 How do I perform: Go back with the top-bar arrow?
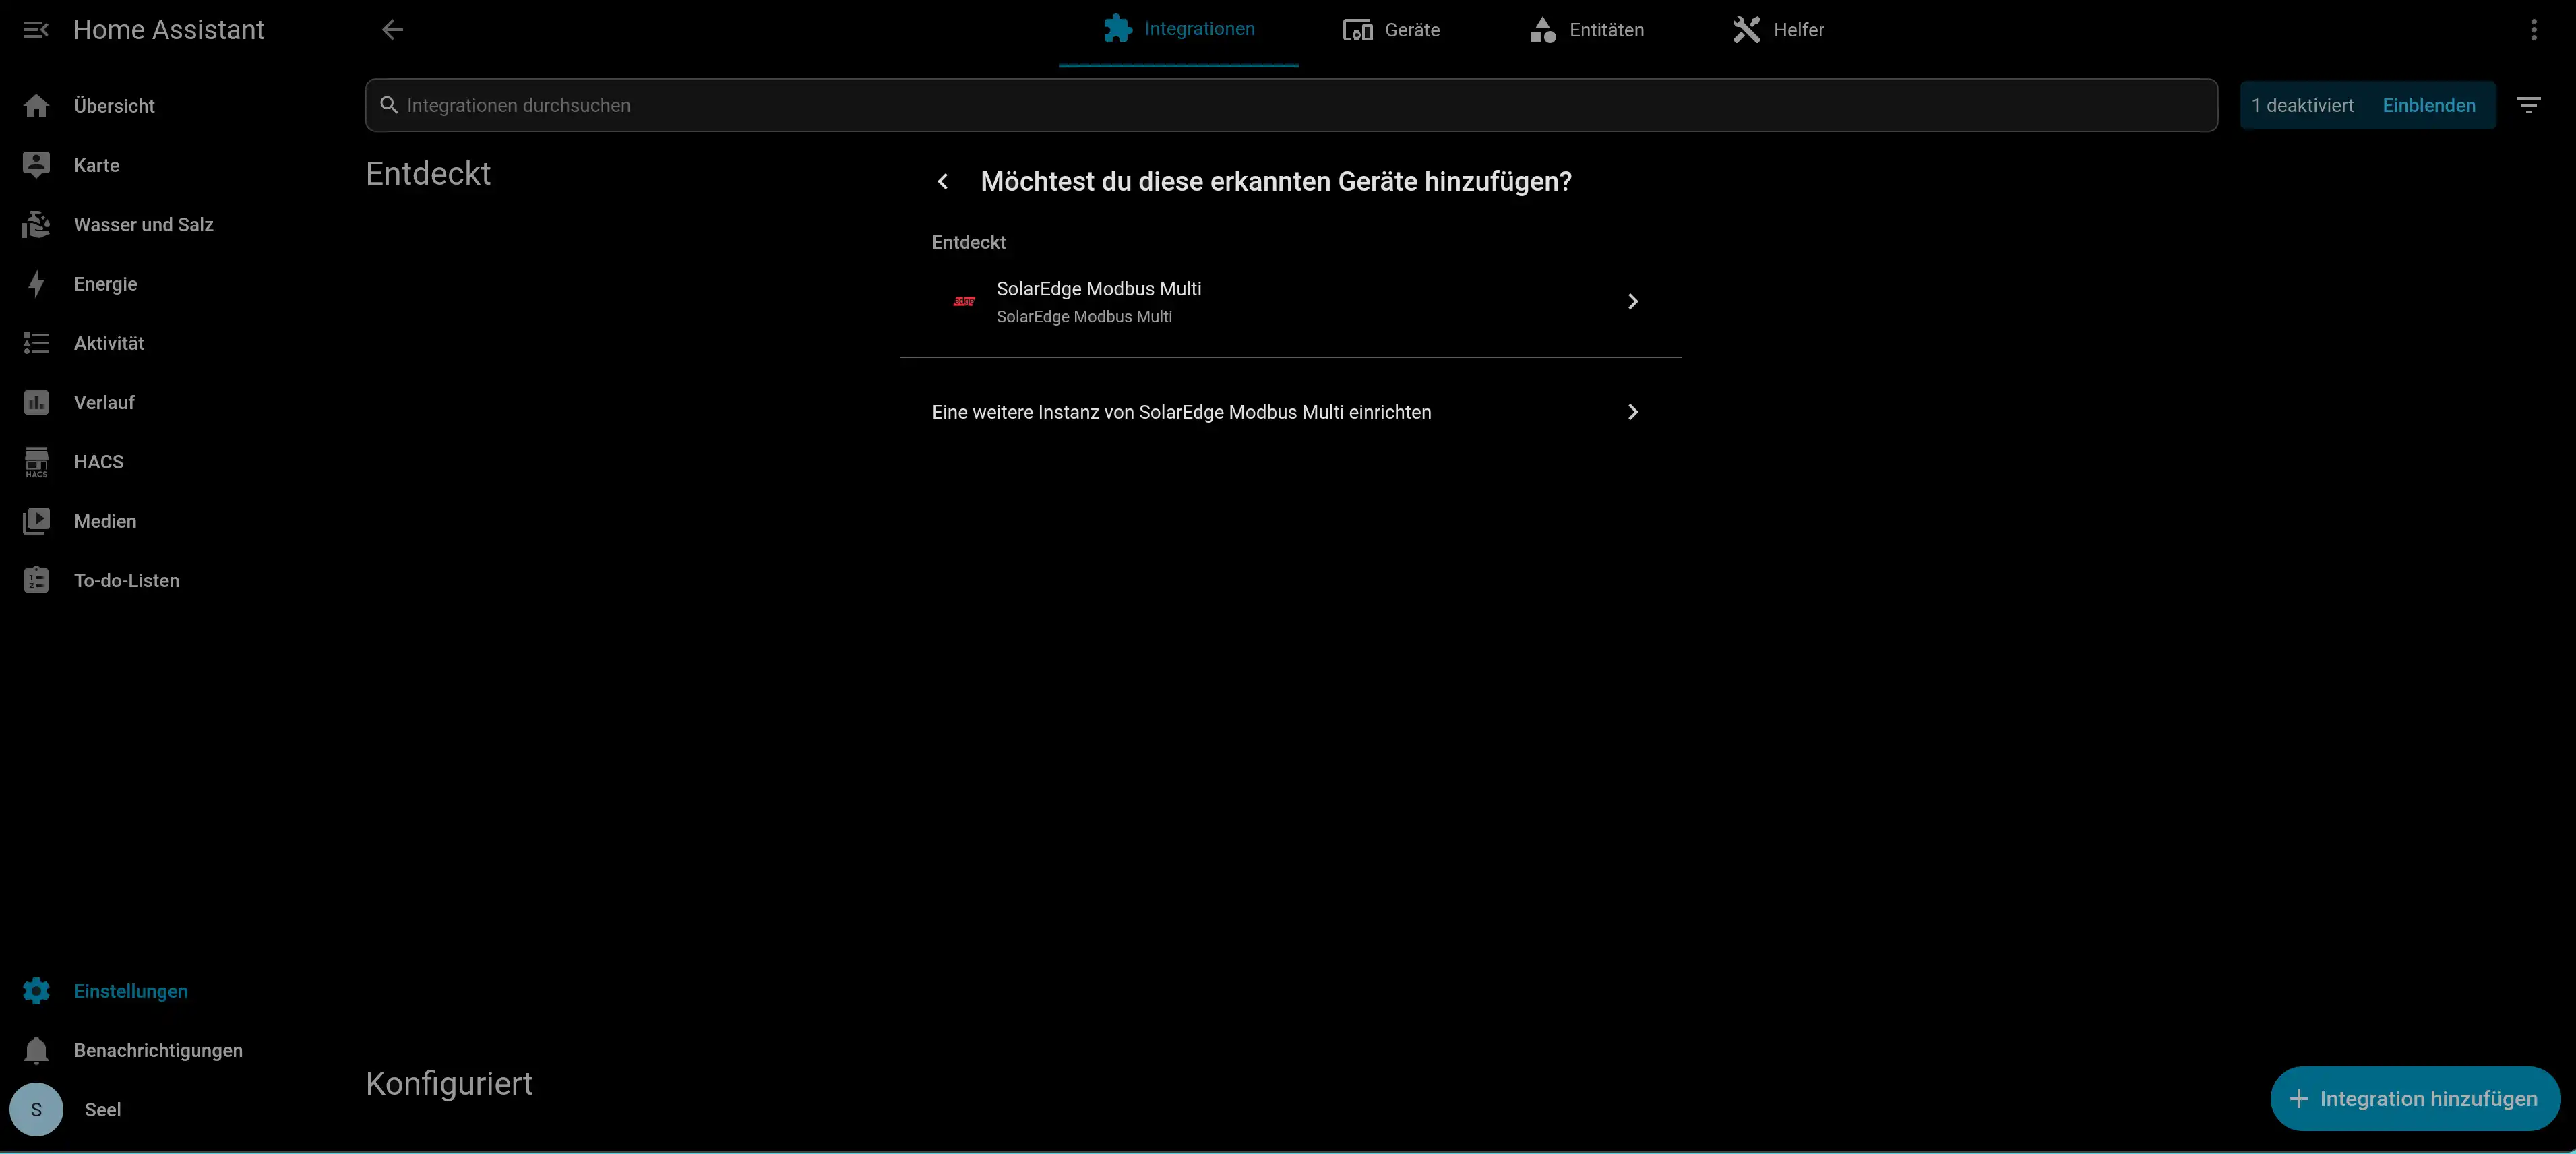(392, 30)
